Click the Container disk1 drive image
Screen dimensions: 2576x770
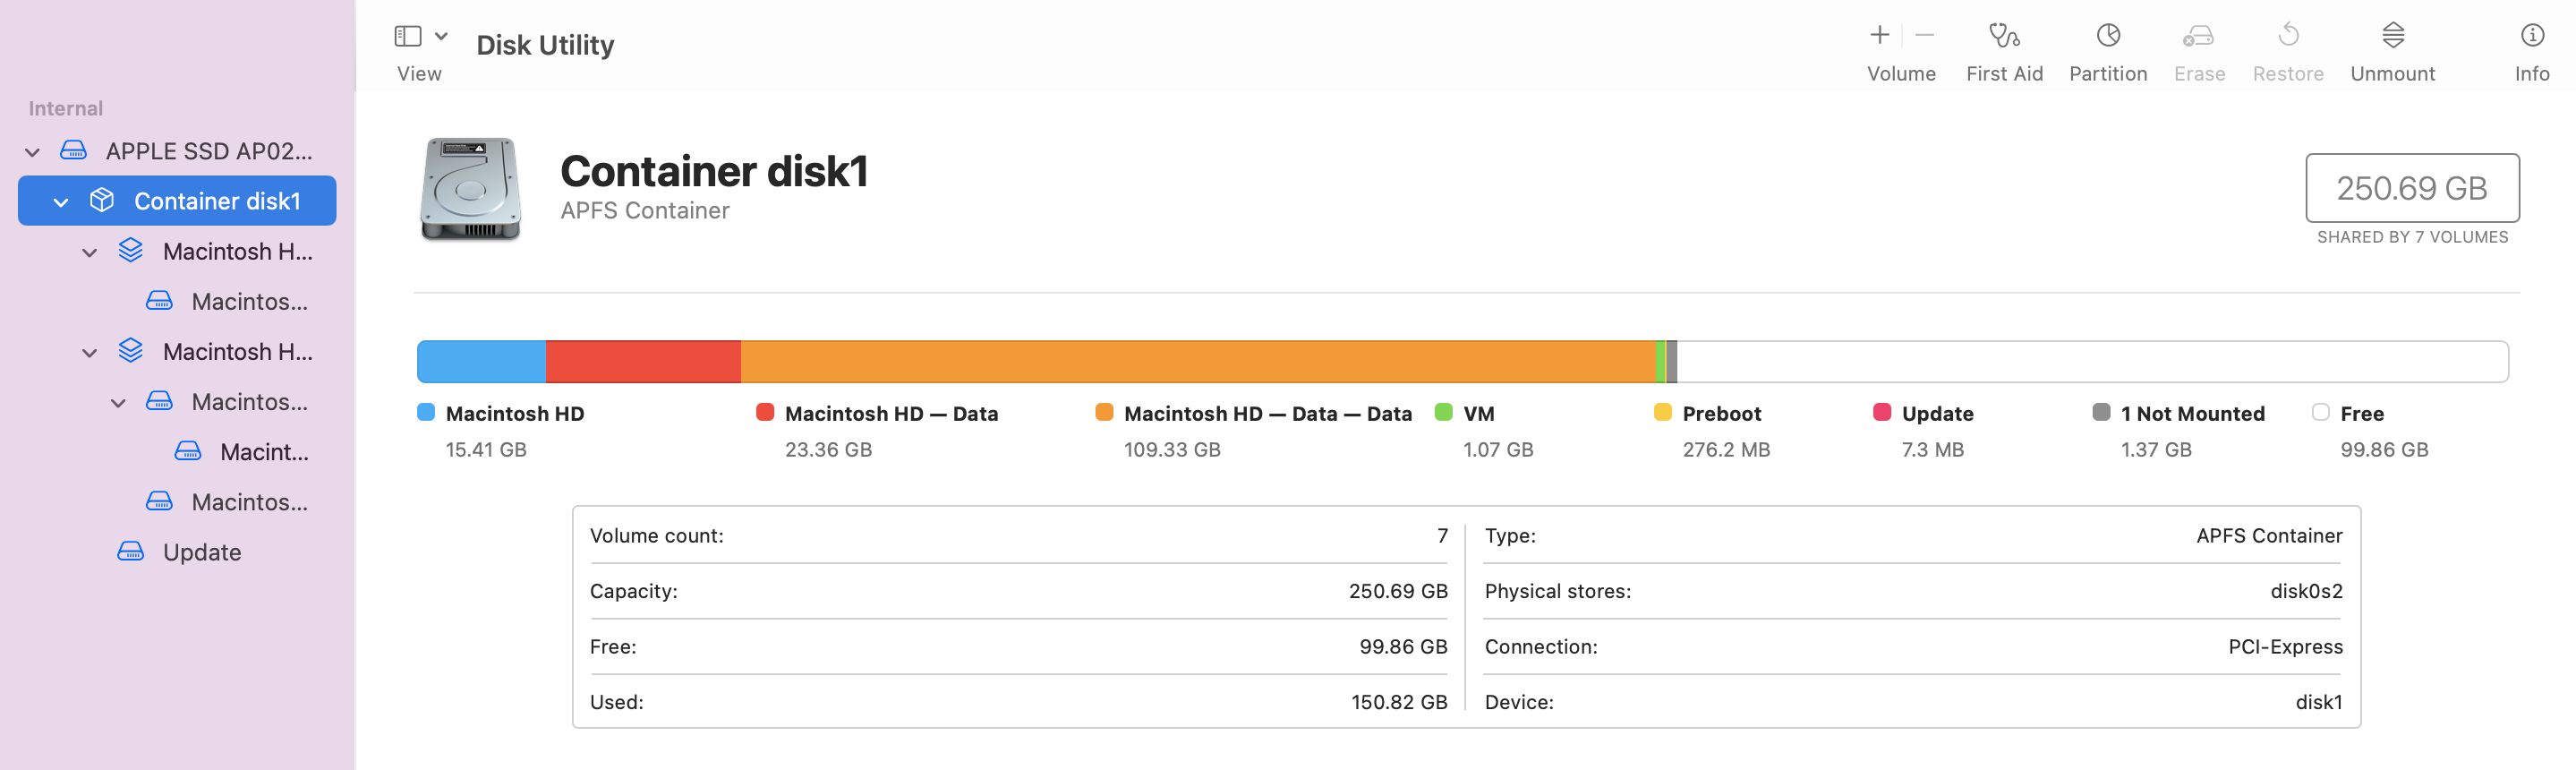pos(470,189)
